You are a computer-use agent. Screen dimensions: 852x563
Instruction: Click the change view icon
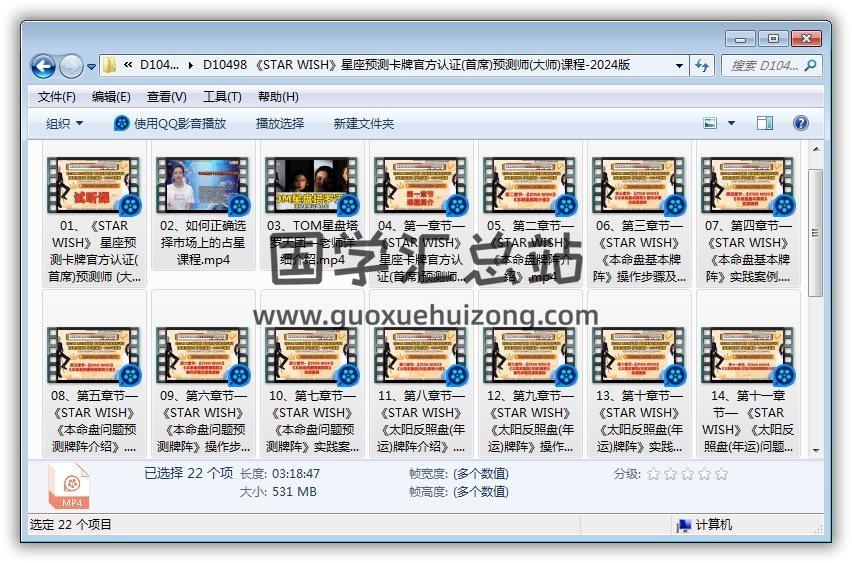(x=710, y=123)
